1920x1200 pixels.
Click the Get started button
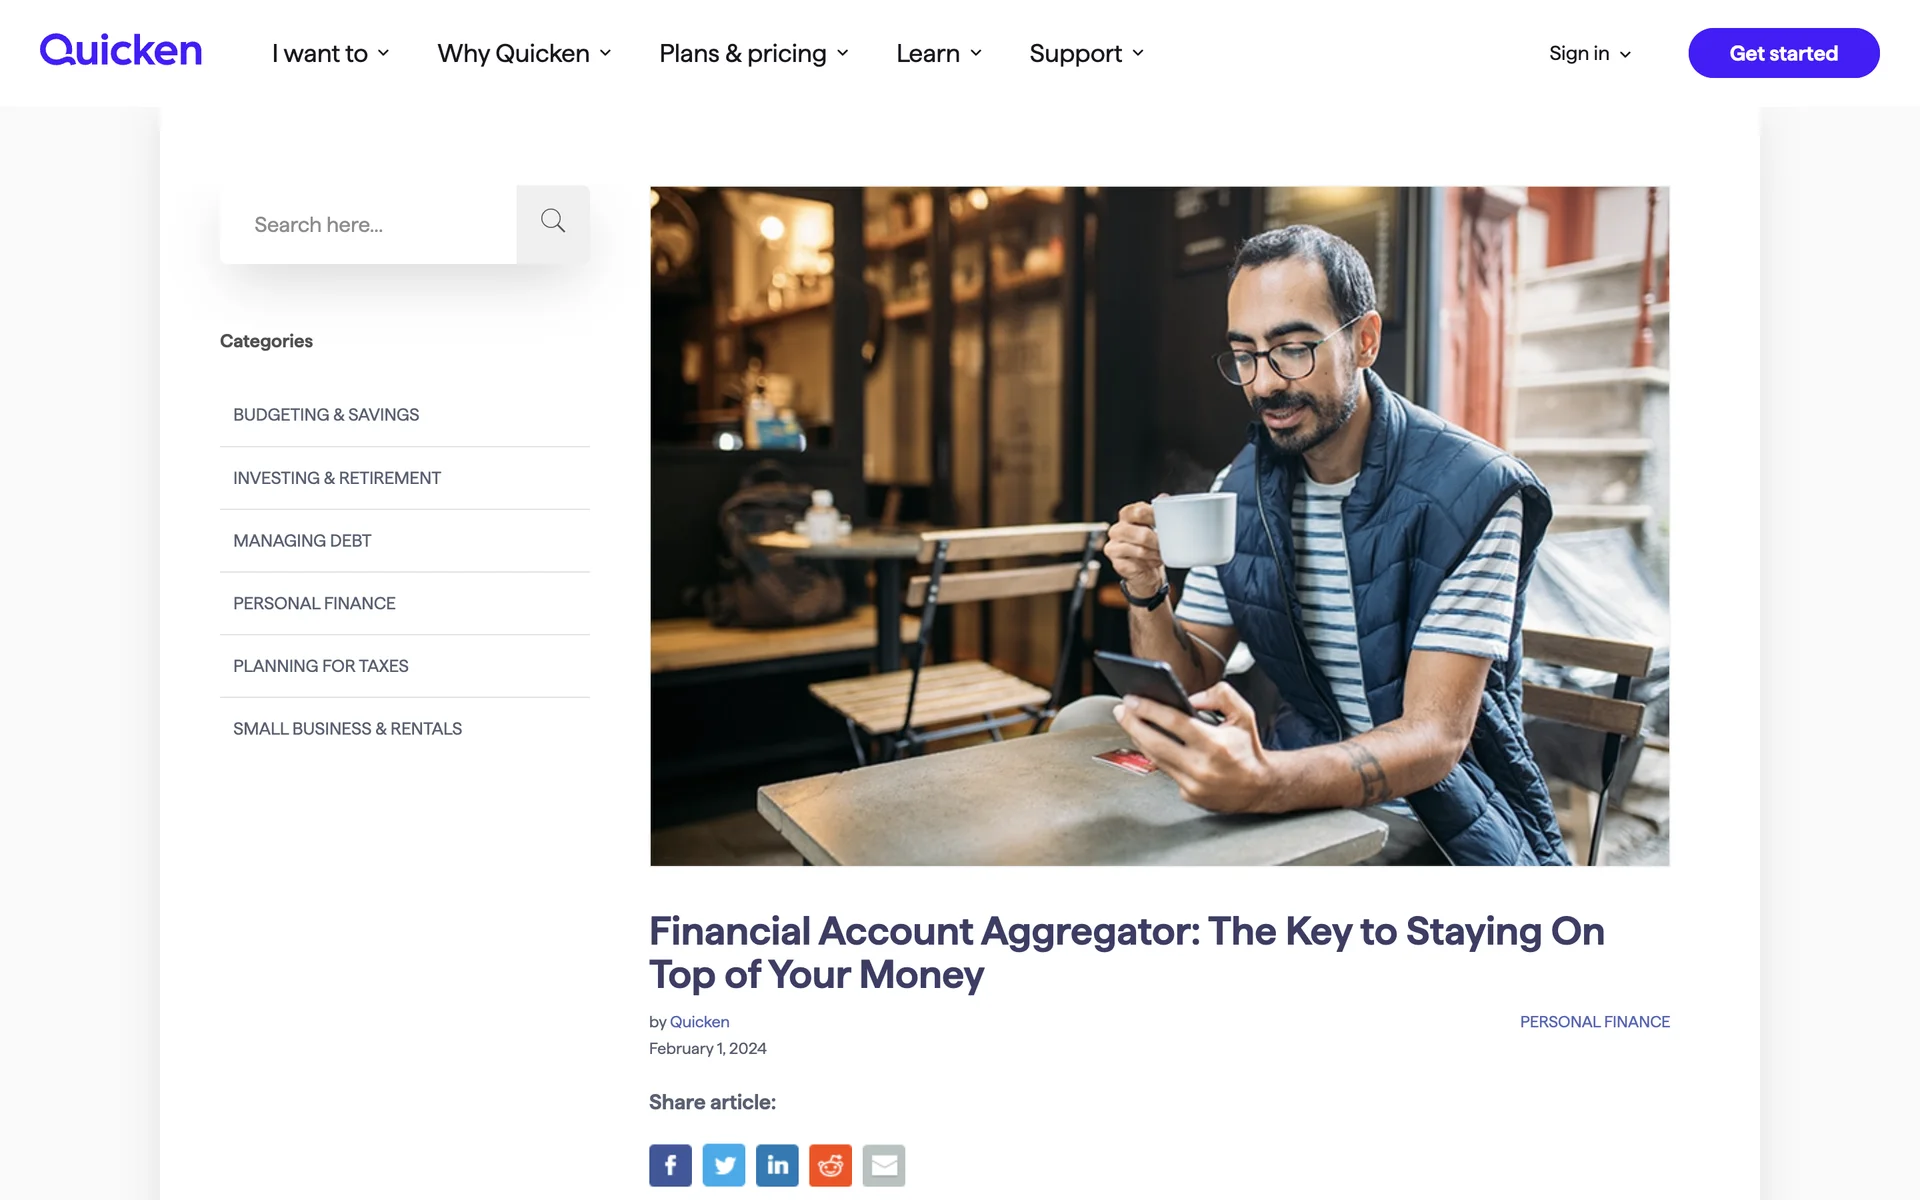1783,53
